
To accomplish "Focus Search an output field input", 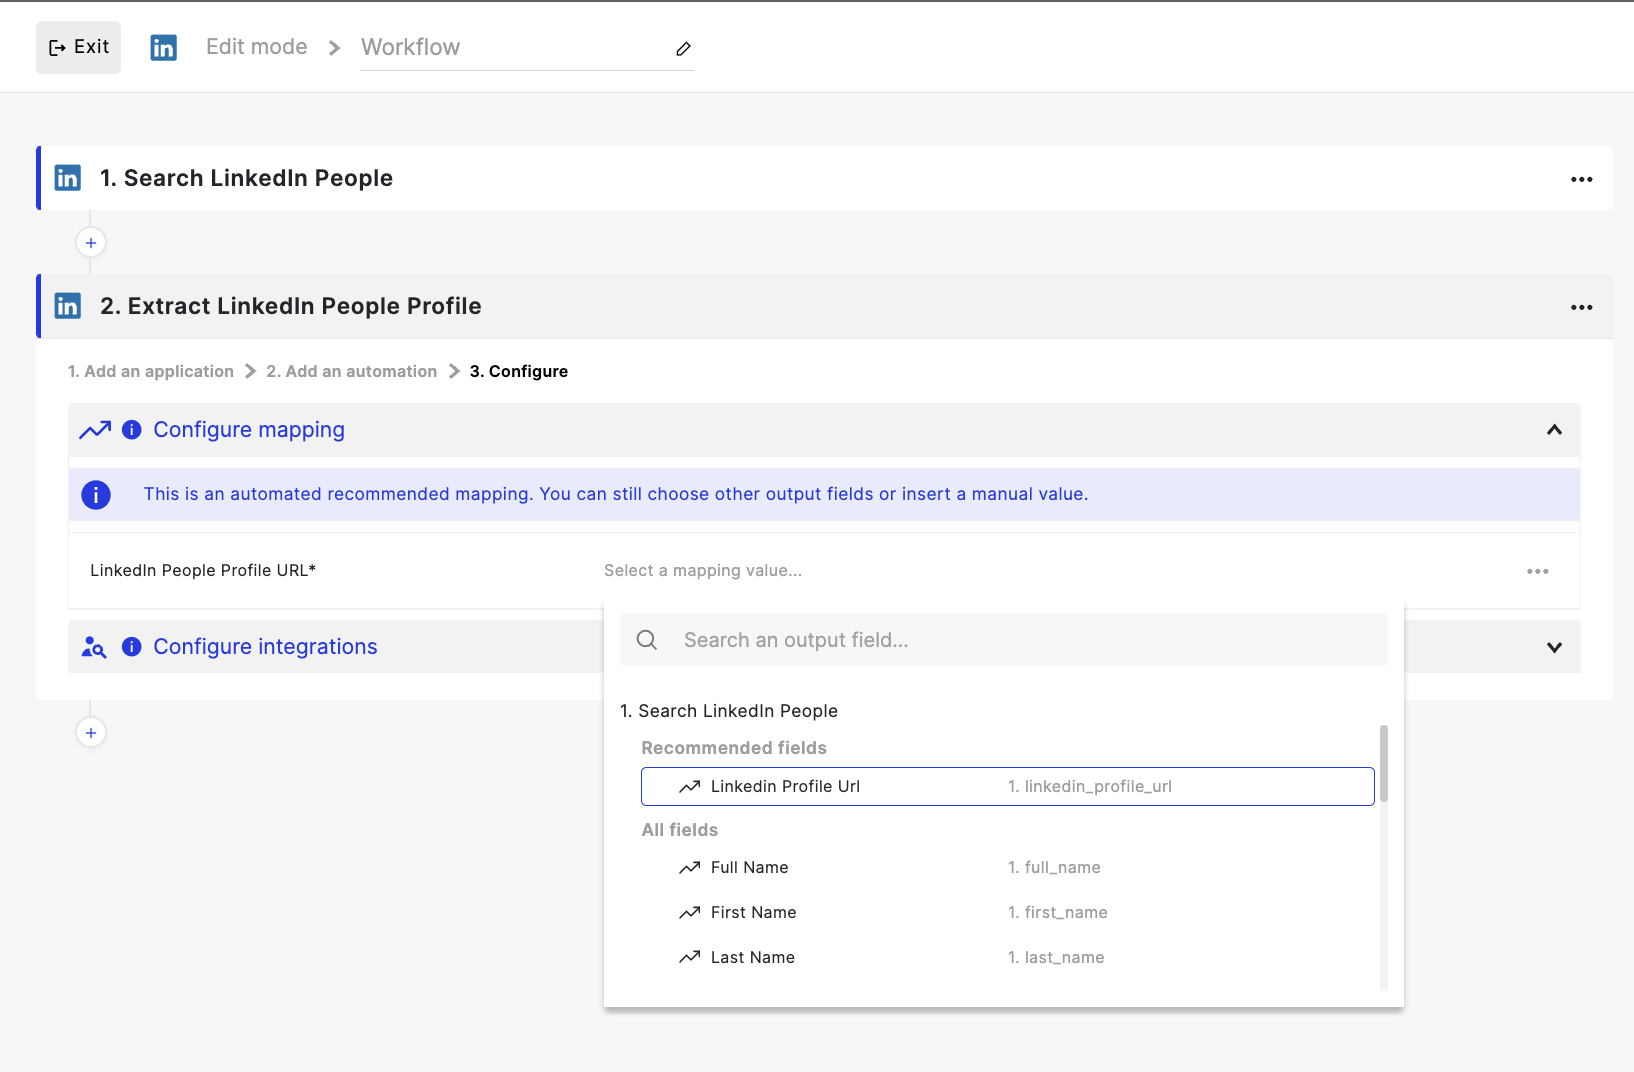I will click(x=1004, y=640).
